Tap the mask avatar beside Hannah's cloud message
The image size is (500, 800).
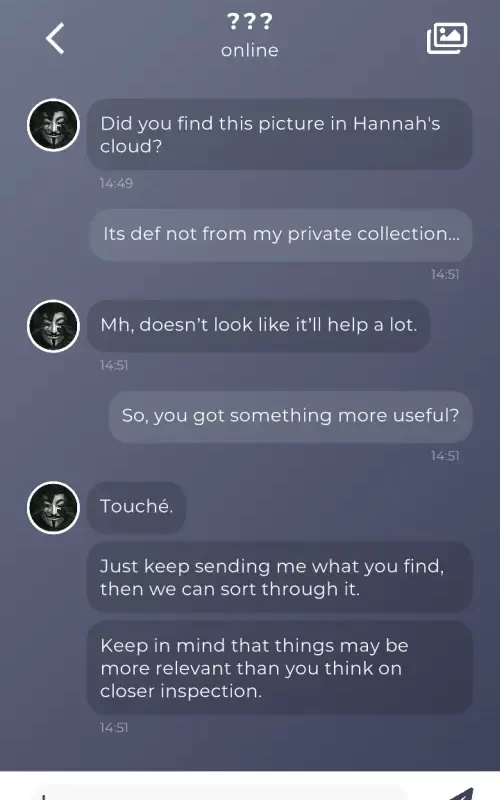53,125
